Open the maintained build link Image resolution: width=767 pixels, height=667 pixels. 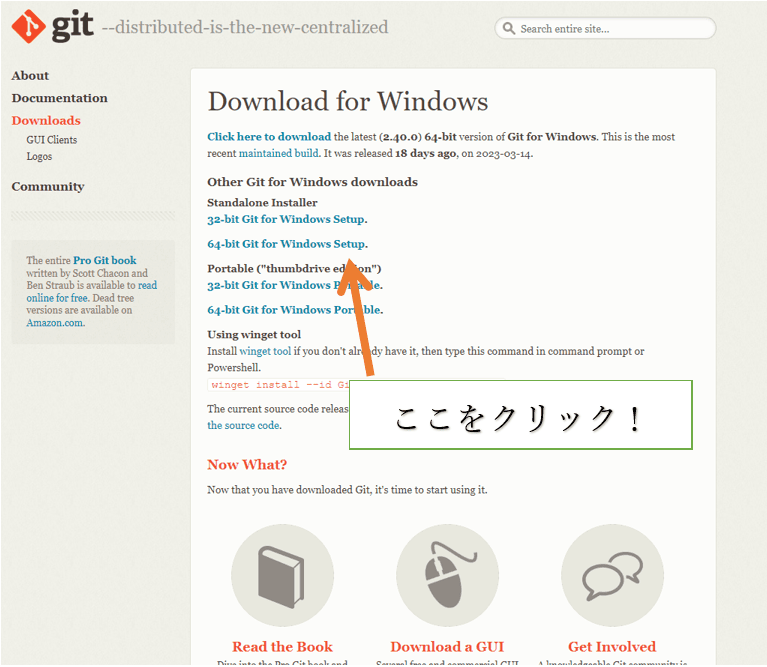click(x=279, y=153)
